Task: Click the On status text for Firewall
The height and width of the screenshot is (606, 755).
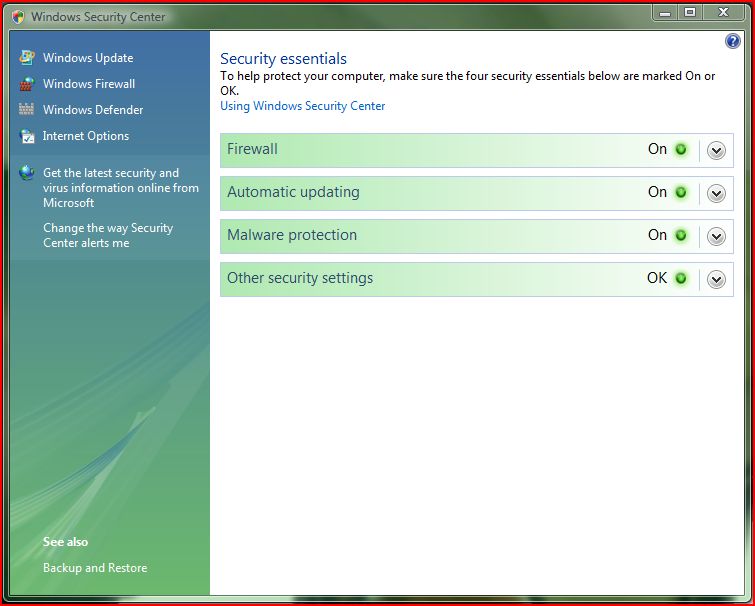Action: tap(657, 149)
